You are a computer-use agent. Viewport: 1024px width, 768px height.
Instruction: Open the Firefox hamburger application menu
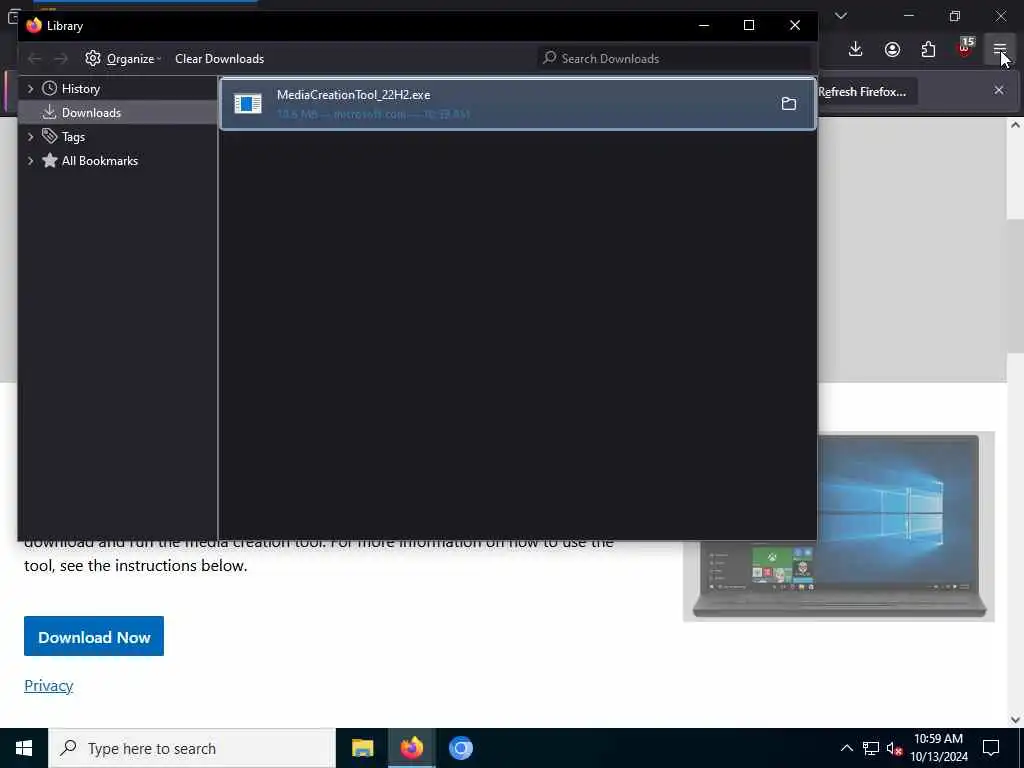1000,50
